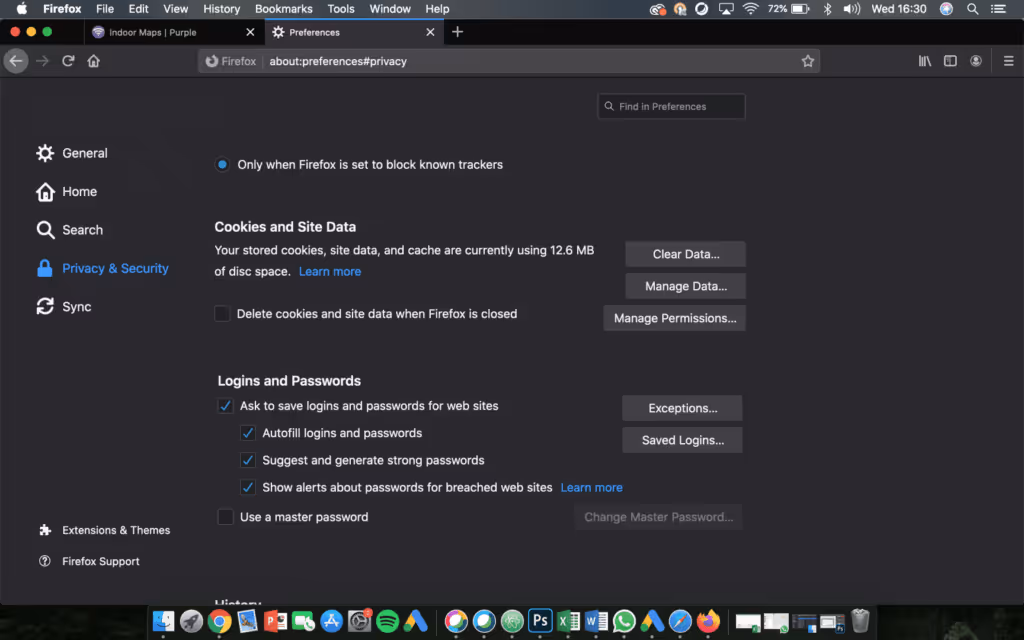The height and width of the screenshot is (640, 1024).
Task: Select Privacy & Security category
Action: [103, 268]
